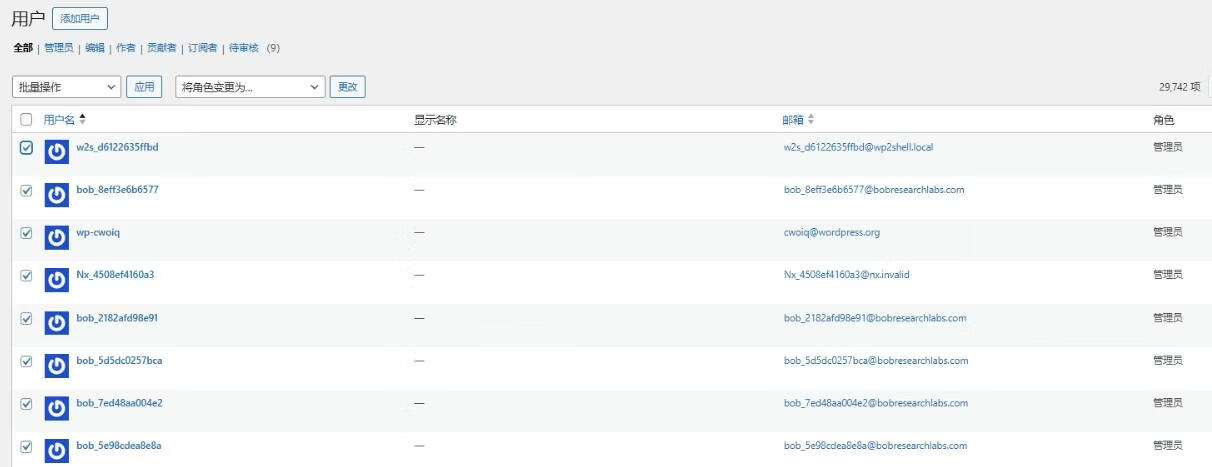Click the 更改 change role button

(348, 87)
